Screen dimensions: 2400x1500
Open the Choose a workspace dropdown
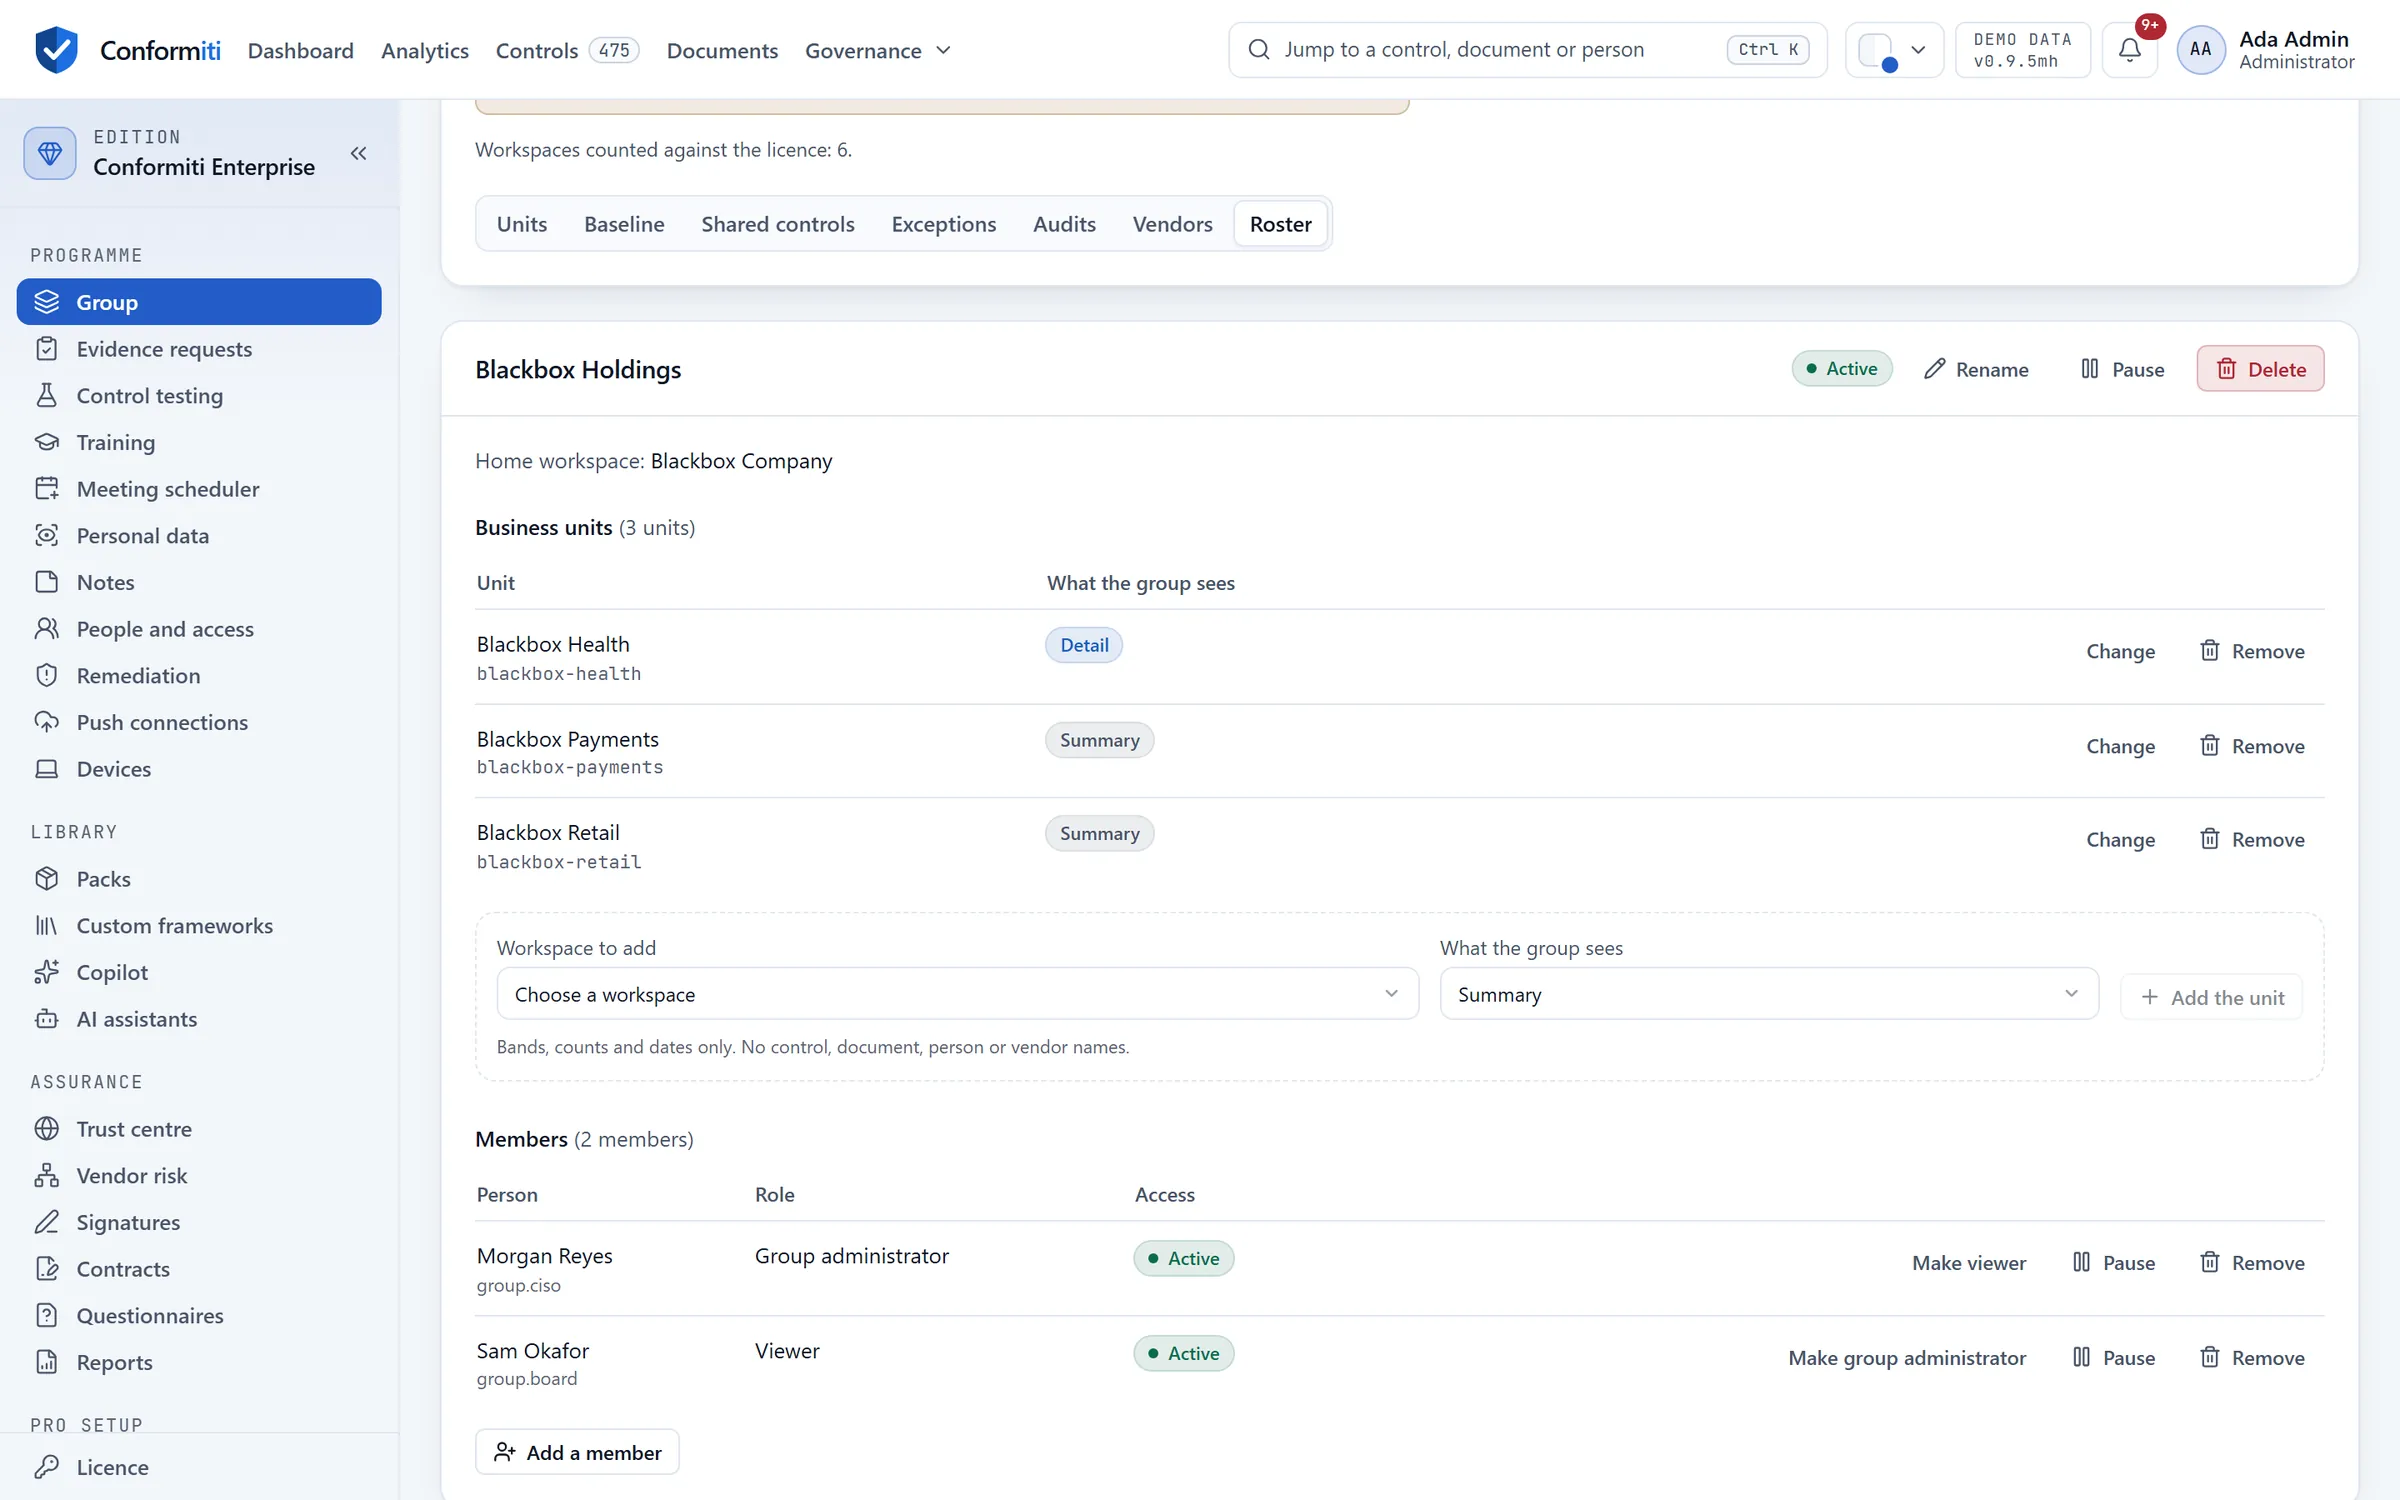(957, 994)
